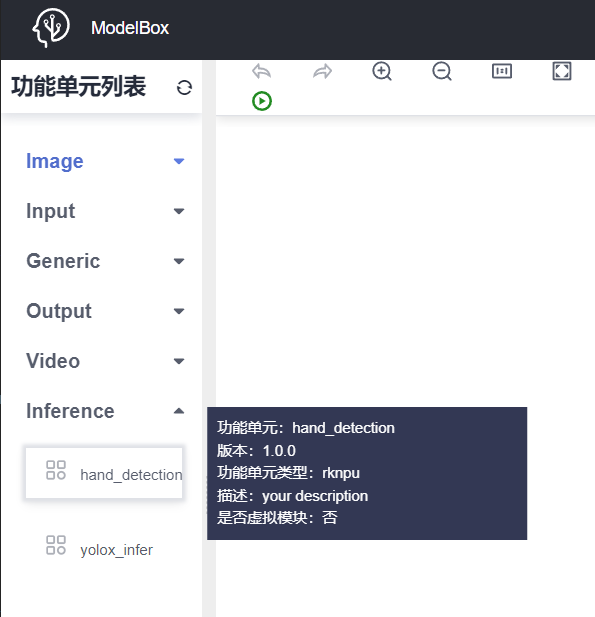
Task: Select the hand_detection function unit
Action: (104, 473)
